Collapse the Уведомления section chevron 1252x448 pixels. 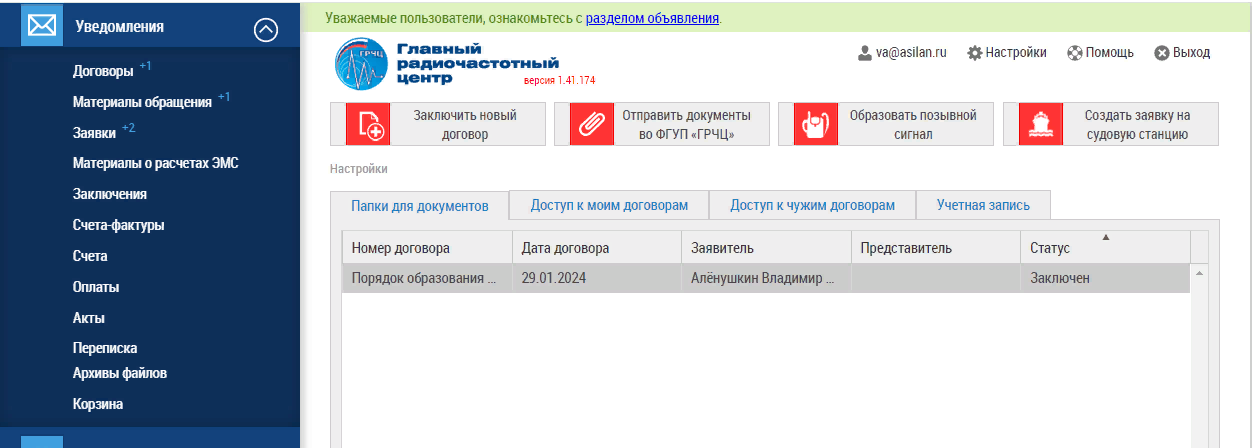click(266, 29)
